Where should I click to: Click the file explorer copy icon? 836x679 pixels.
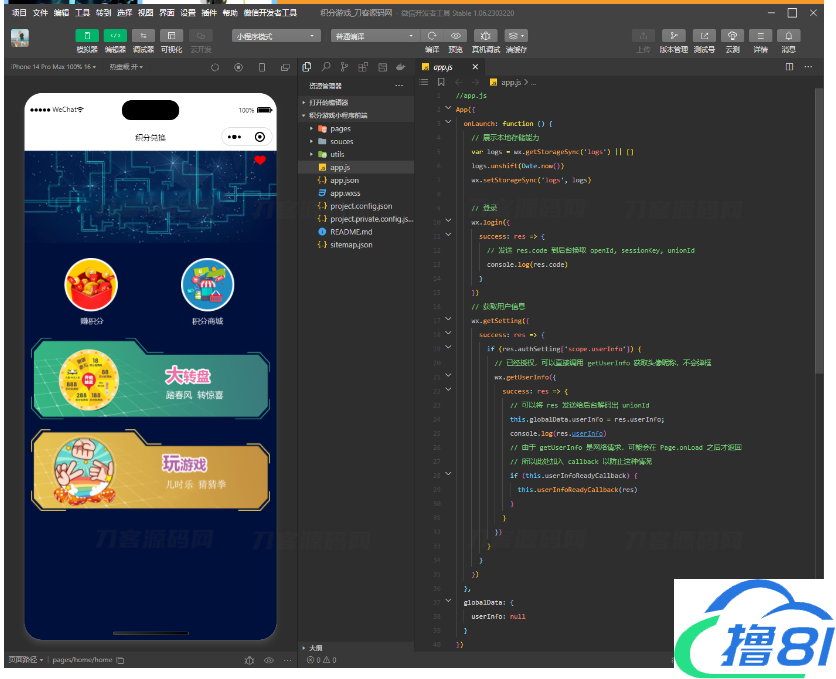tap(307, 67)
